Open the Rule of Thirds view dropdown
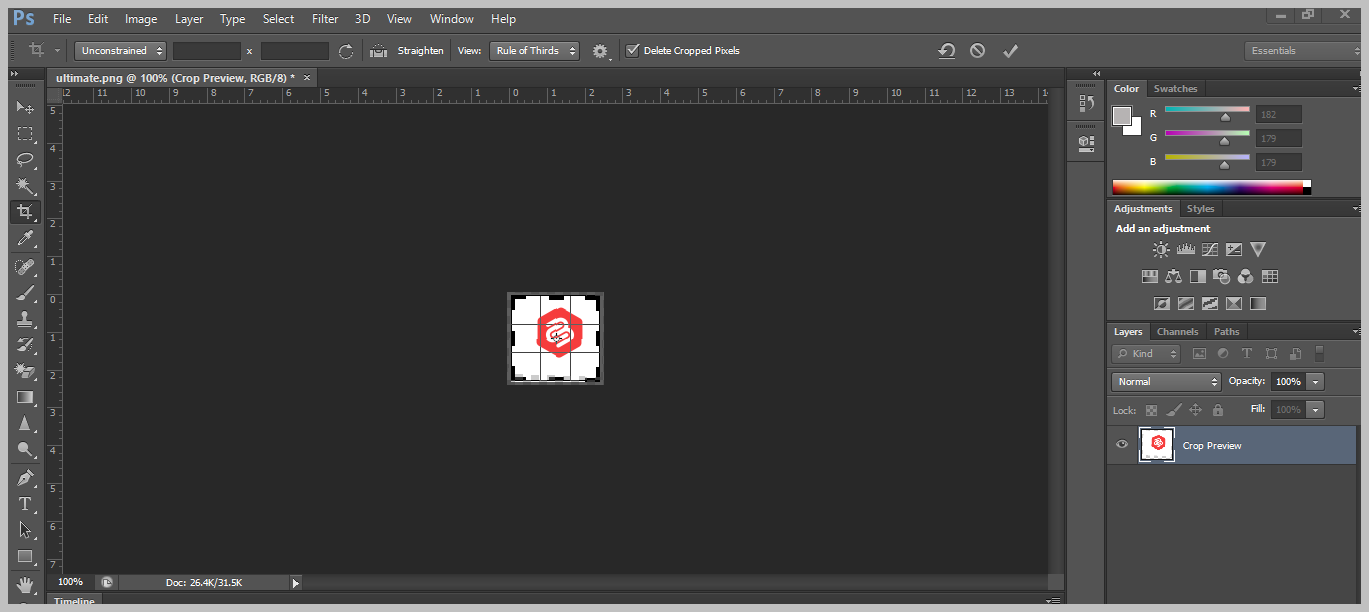Viewport: 1369px width, 612px height. 534,51
